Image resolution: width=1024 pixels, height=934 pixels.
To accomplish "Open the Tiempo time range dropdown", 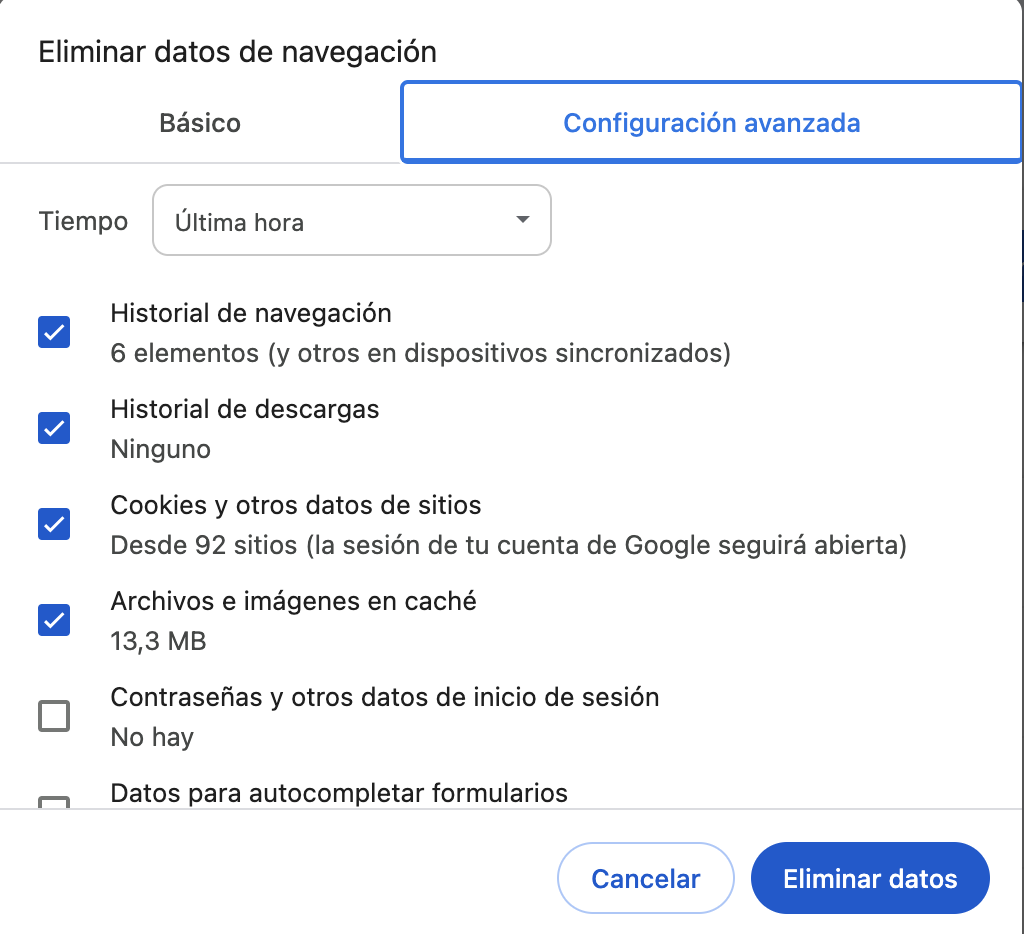I will tap(350, 220).
